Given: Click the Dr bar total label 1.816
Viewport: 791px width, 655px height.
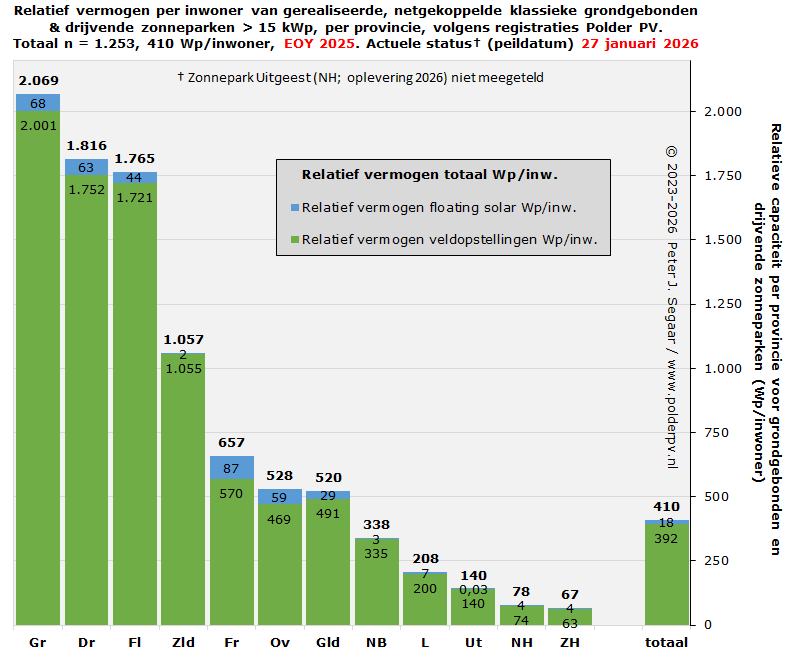Looking at the screenshot, I should (x=86, y=146).
